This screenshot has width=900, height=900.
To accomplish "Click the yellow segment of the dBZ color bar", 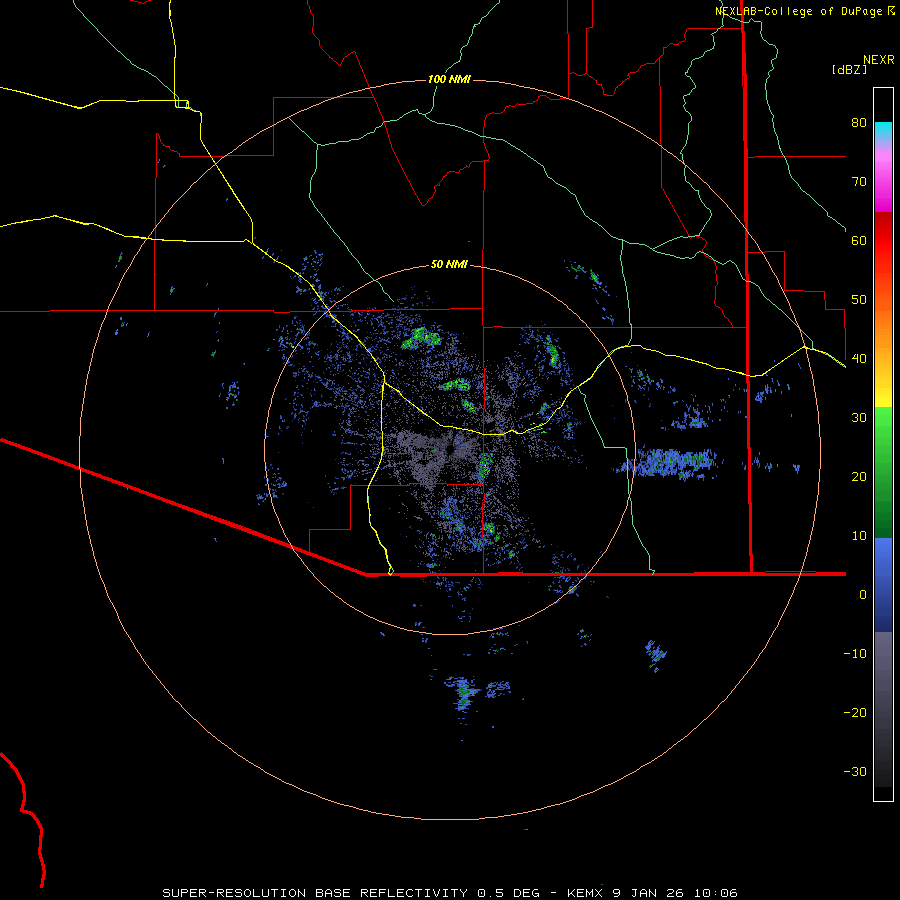I will click(x=883, y=390).
